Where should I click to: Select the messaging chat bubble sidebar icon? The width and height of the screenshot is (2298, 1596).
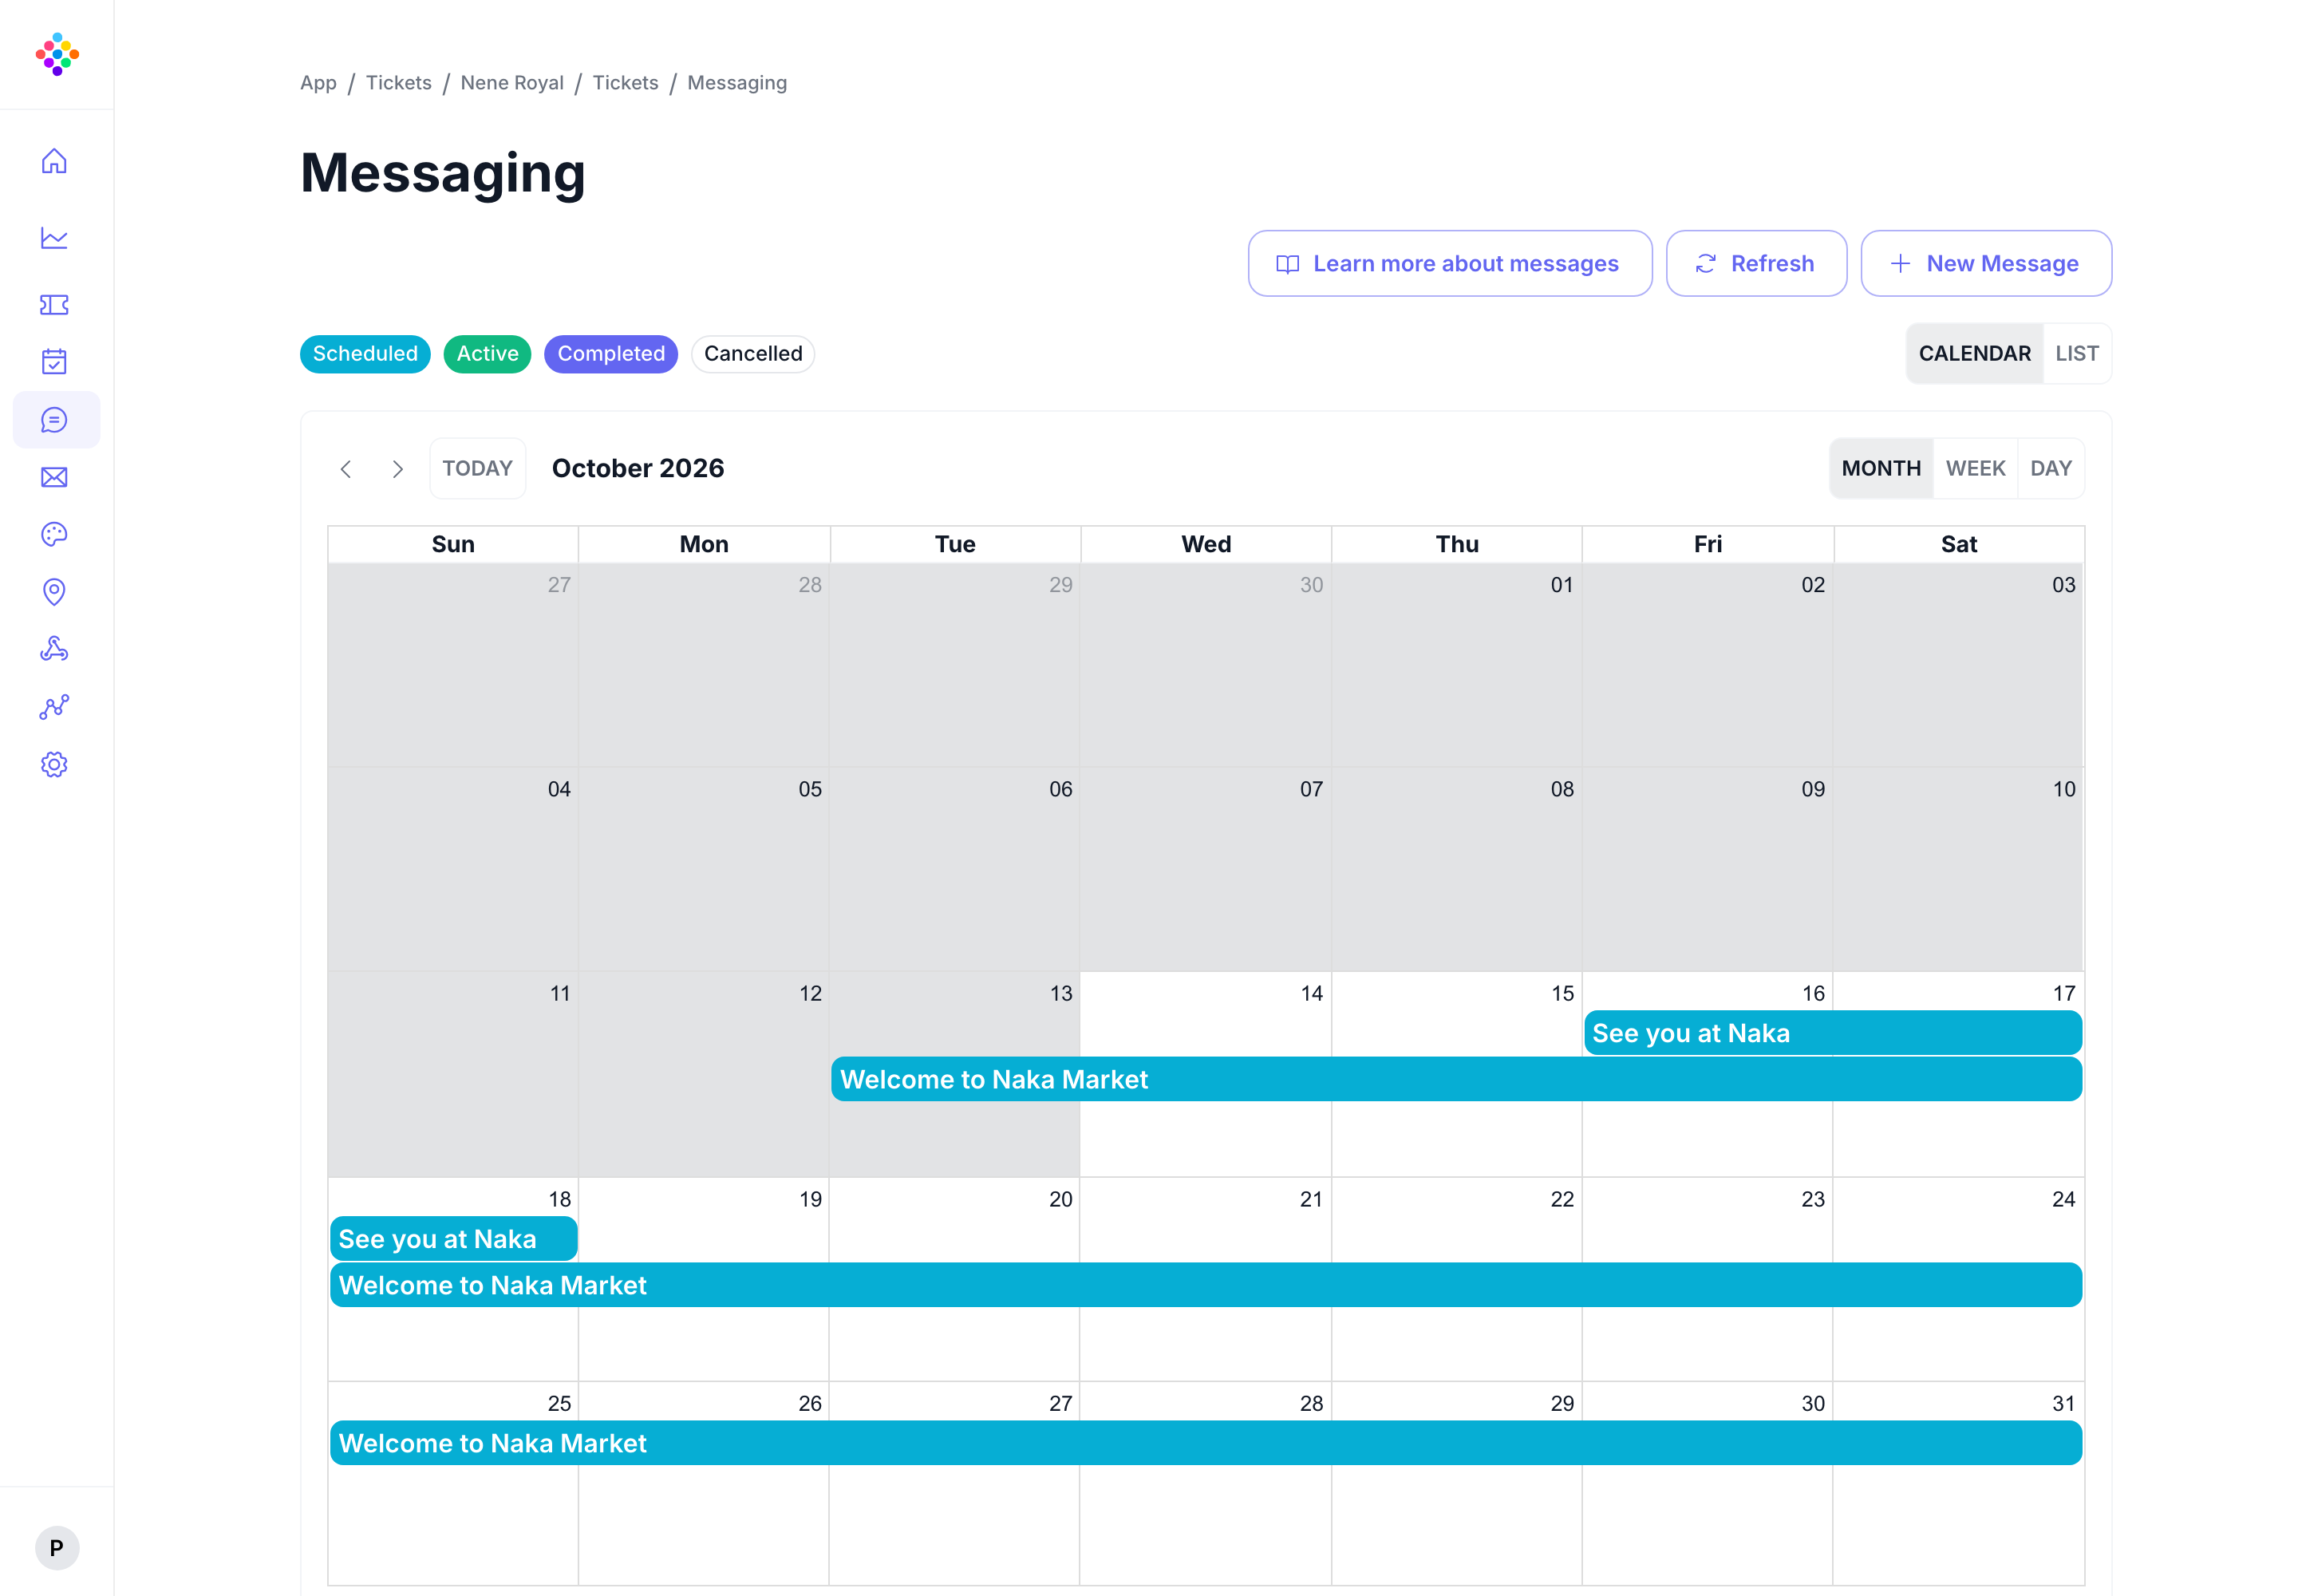click(56, 420)
